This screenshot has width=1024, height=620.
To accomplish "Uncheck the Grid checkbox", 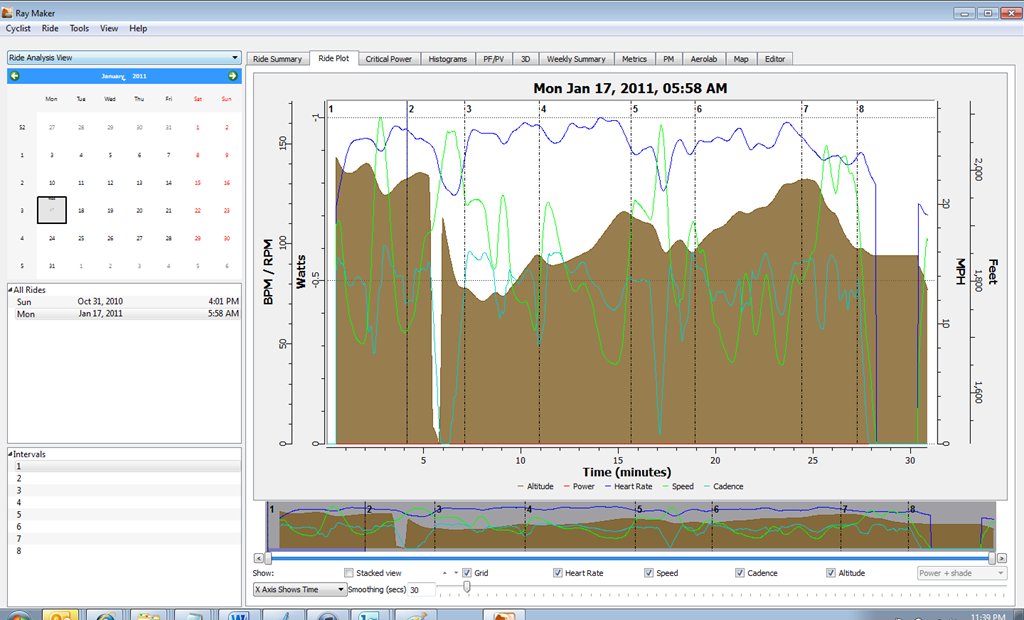I will 467,573.
